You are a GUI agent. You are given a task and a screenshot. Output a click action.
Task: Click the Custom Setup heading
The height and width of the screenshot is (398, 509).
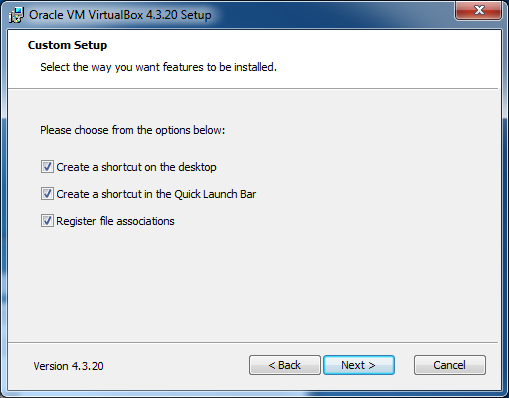click(x=67, y=45)
